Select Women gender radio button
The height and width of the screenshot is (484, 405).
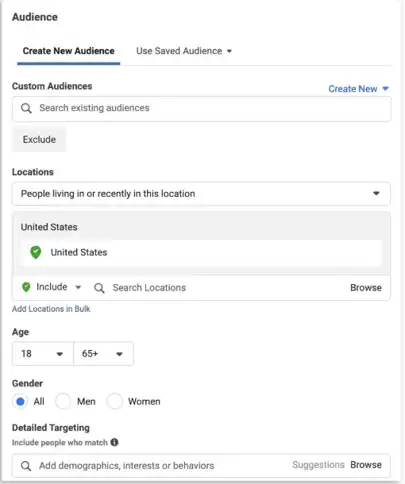tap(114, 401)
